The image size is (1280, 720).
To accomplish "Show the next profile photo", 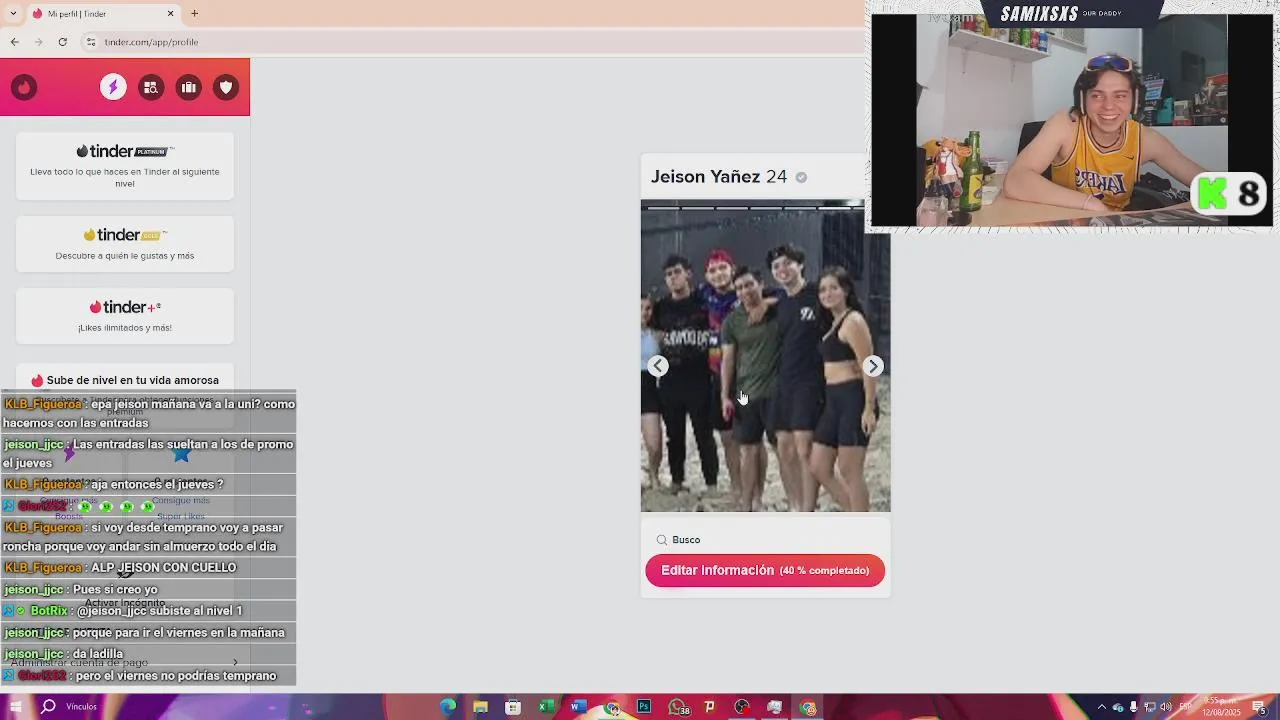I will pyautogui.click(x=873, y=366).
